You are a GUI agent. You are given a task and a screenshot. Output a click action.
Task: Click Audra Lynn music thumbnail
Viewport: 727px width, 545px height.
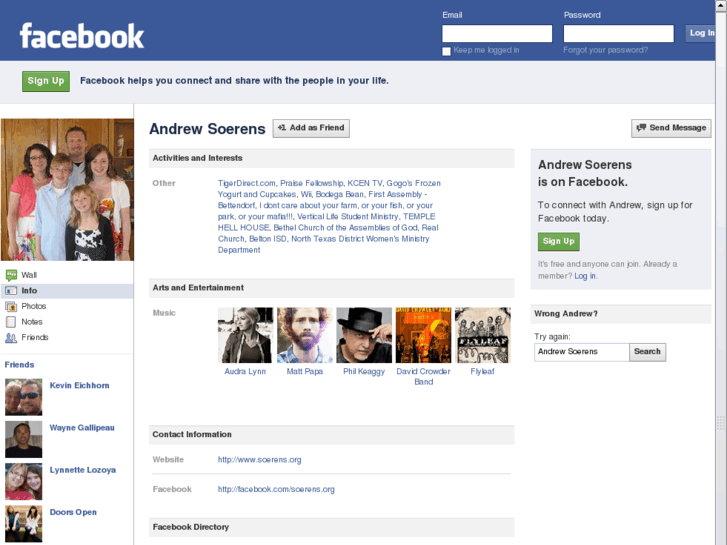pos(245,335)
